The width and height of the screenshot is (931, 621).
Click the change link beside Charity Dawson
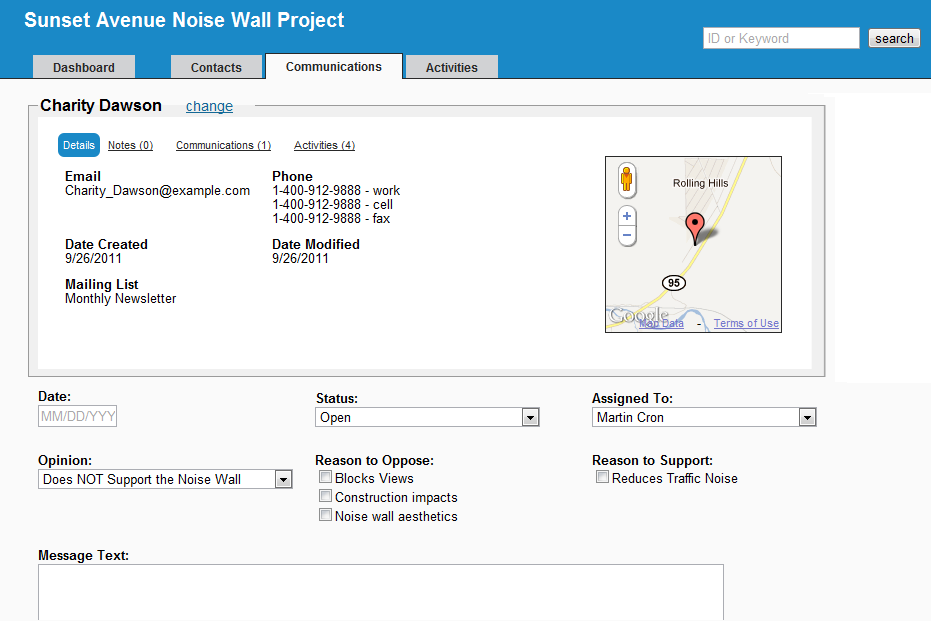click(209, 106)
